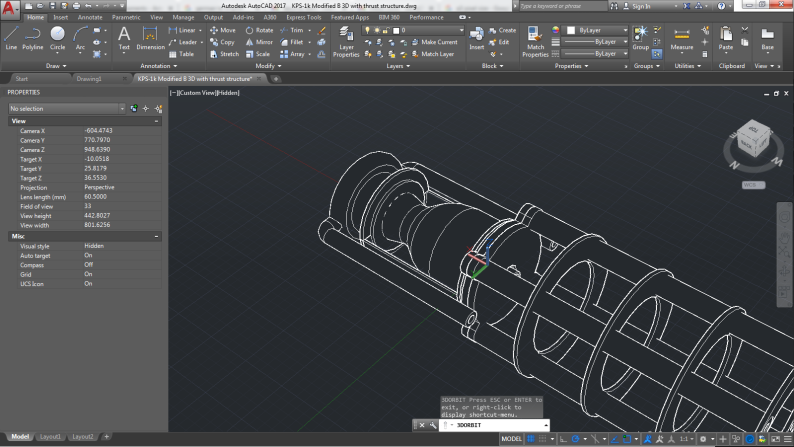The height and width of the screenshot is (447, 794).
Task: Toggle snap mode in status bar
Action: (543, 439)
